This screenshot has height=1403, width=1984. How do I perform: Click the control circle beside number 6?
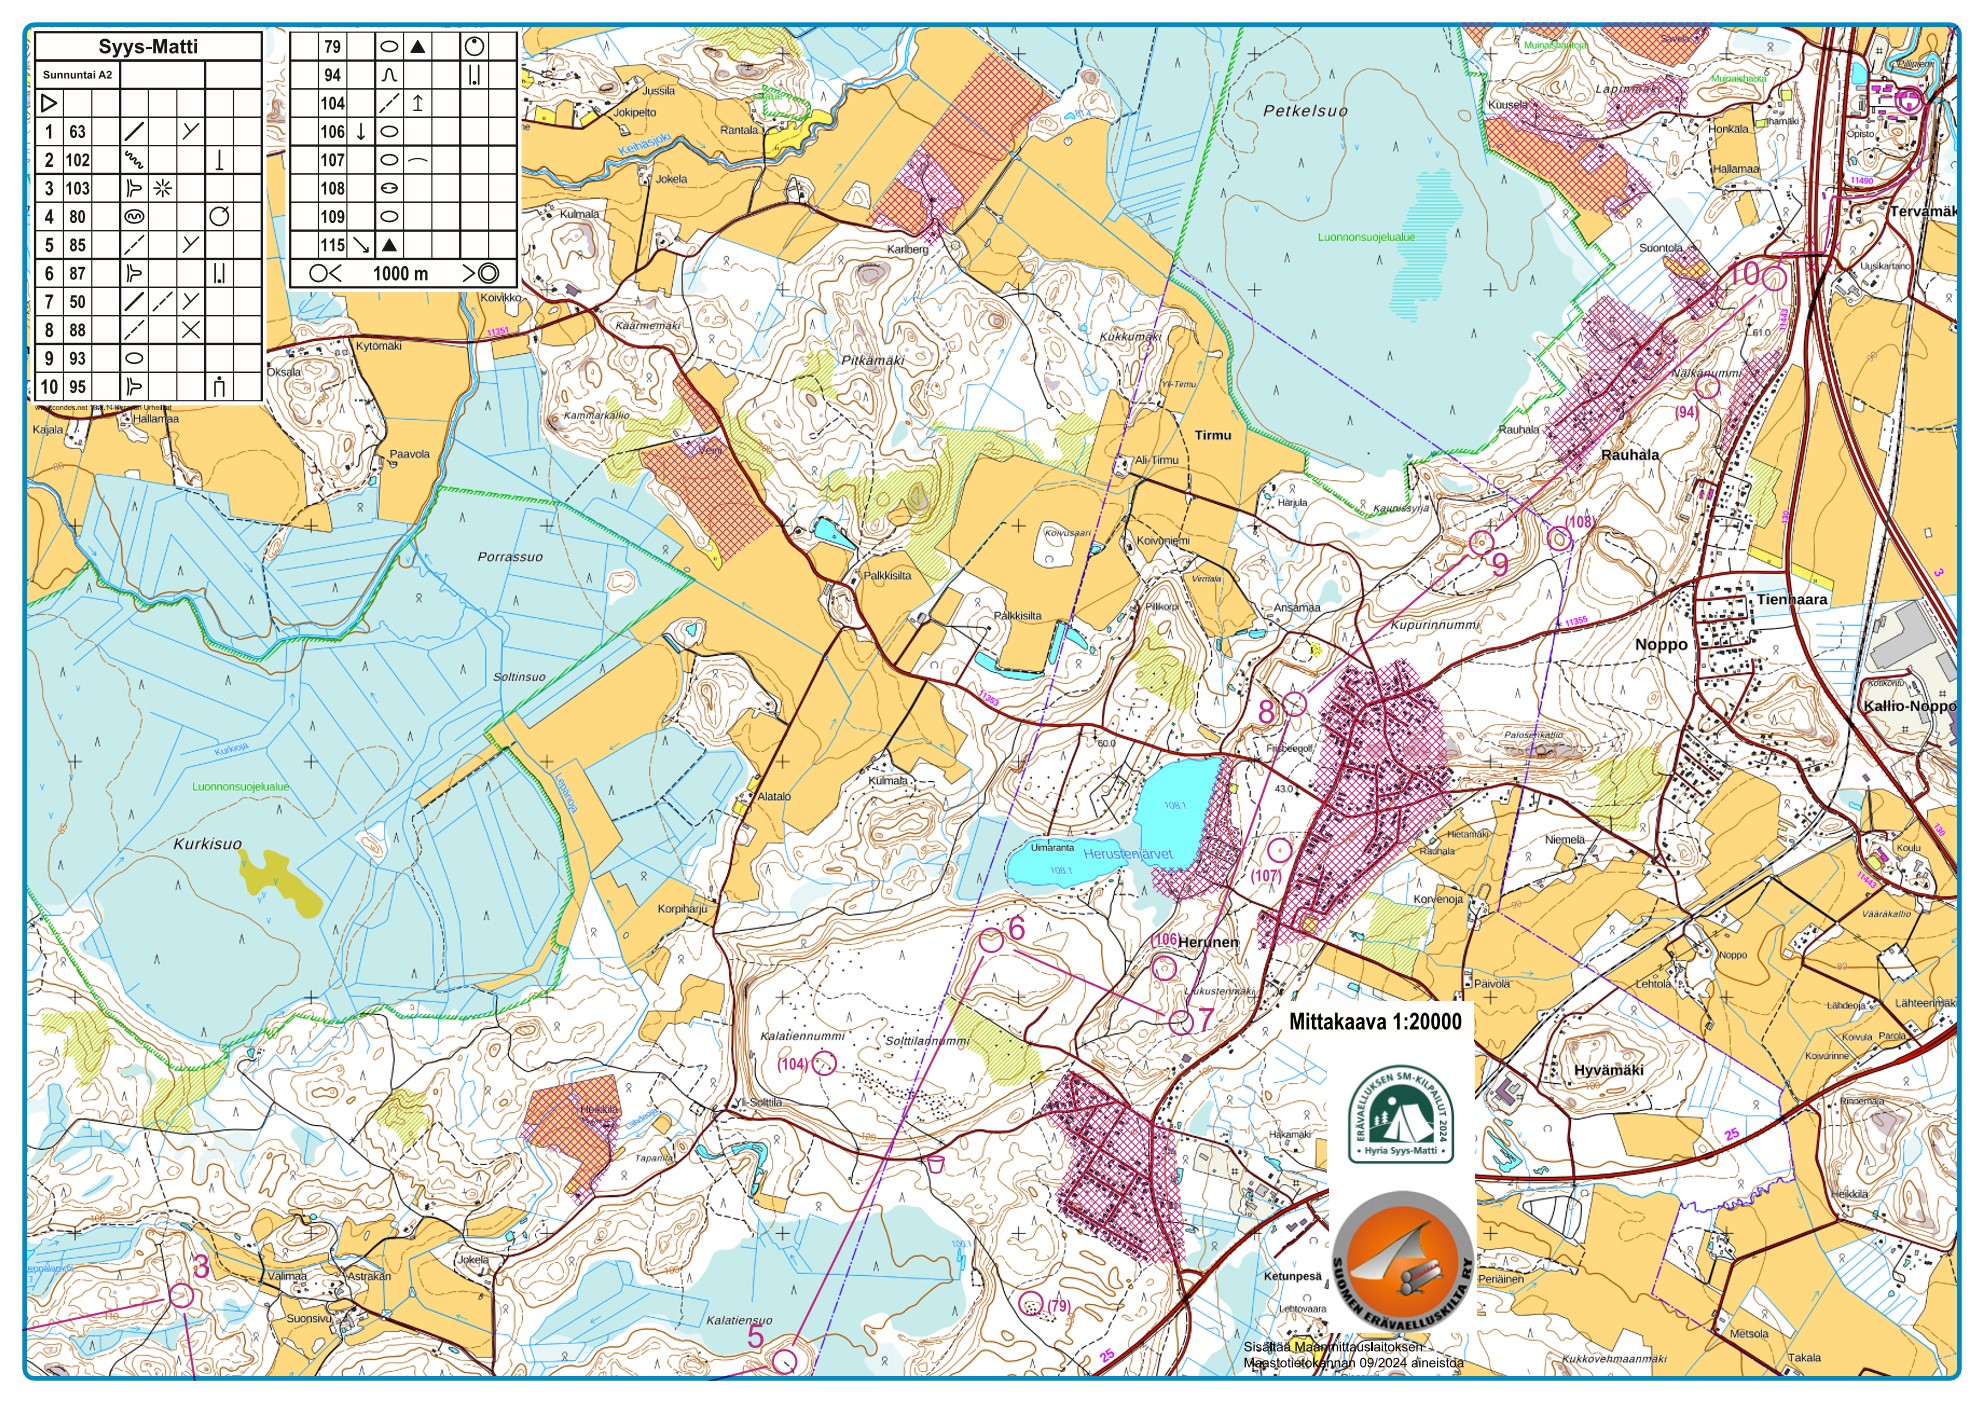click(x=990, y=940)
